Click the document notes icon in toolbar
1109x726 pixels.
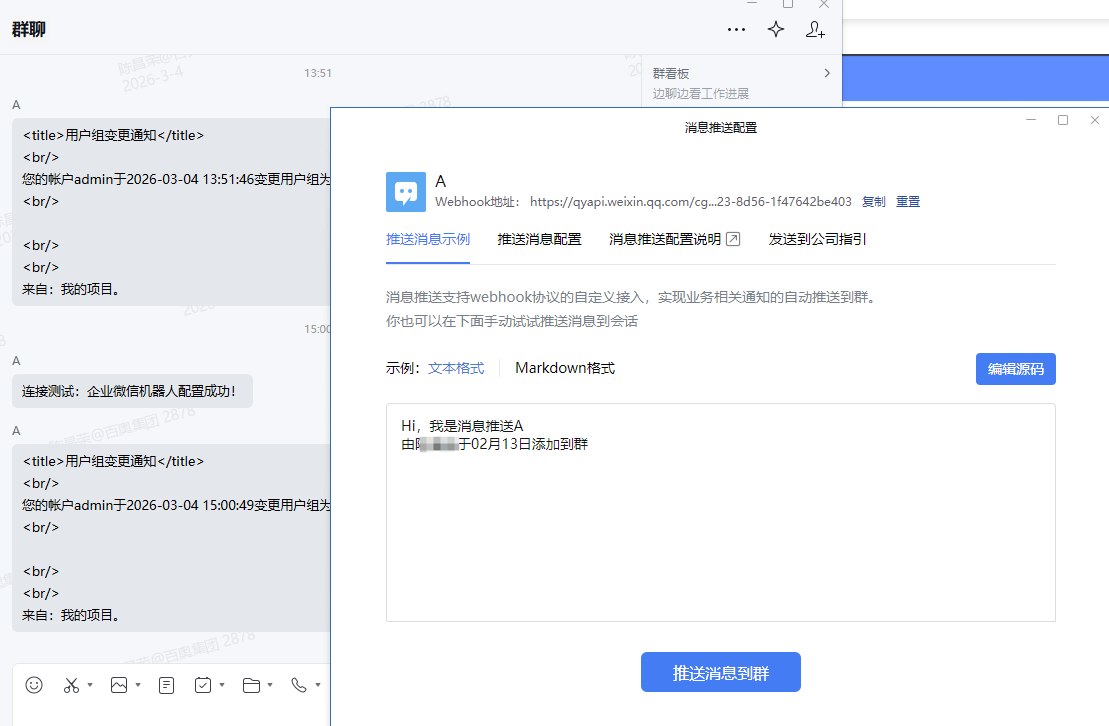[x=167, y=685]
